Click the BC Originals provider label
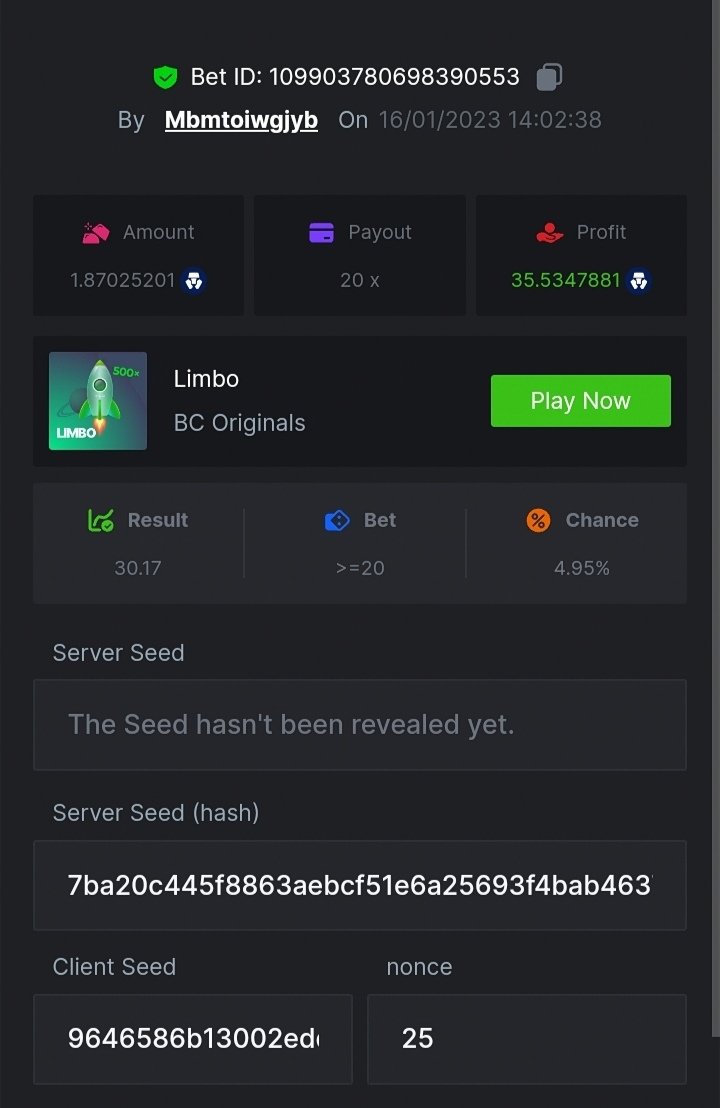The width and height of the screenshot is (720, 1108). click(x=239, y=423)
